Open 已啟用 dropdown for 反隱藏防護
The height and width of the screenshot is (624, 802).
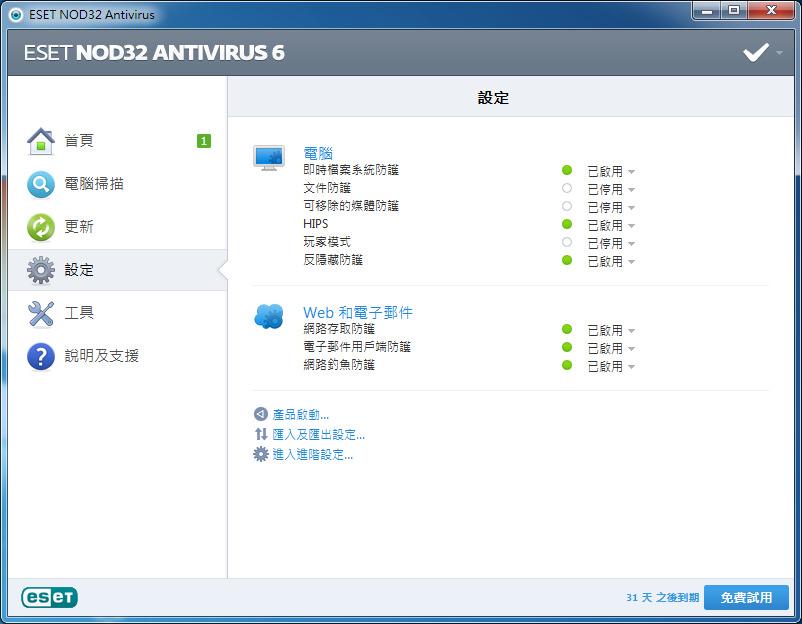click(611, 261)
